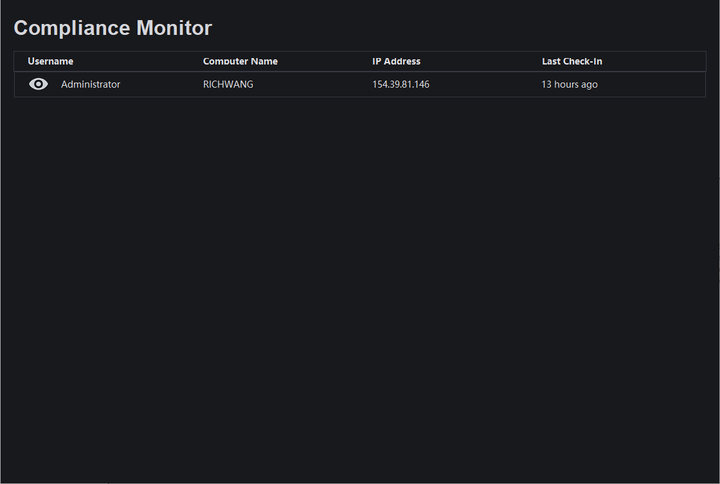Click the RICHWANG computer name
The image size is (720, 484).
click(x=228, y=84)
